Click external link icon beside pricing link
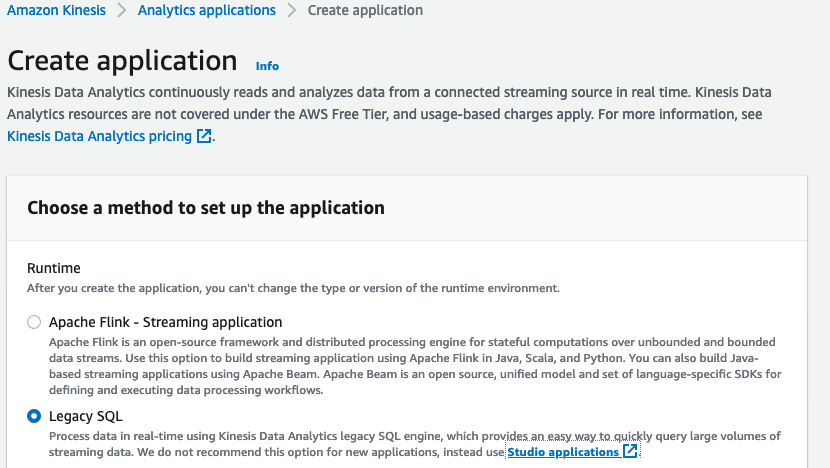 [204, 136]
